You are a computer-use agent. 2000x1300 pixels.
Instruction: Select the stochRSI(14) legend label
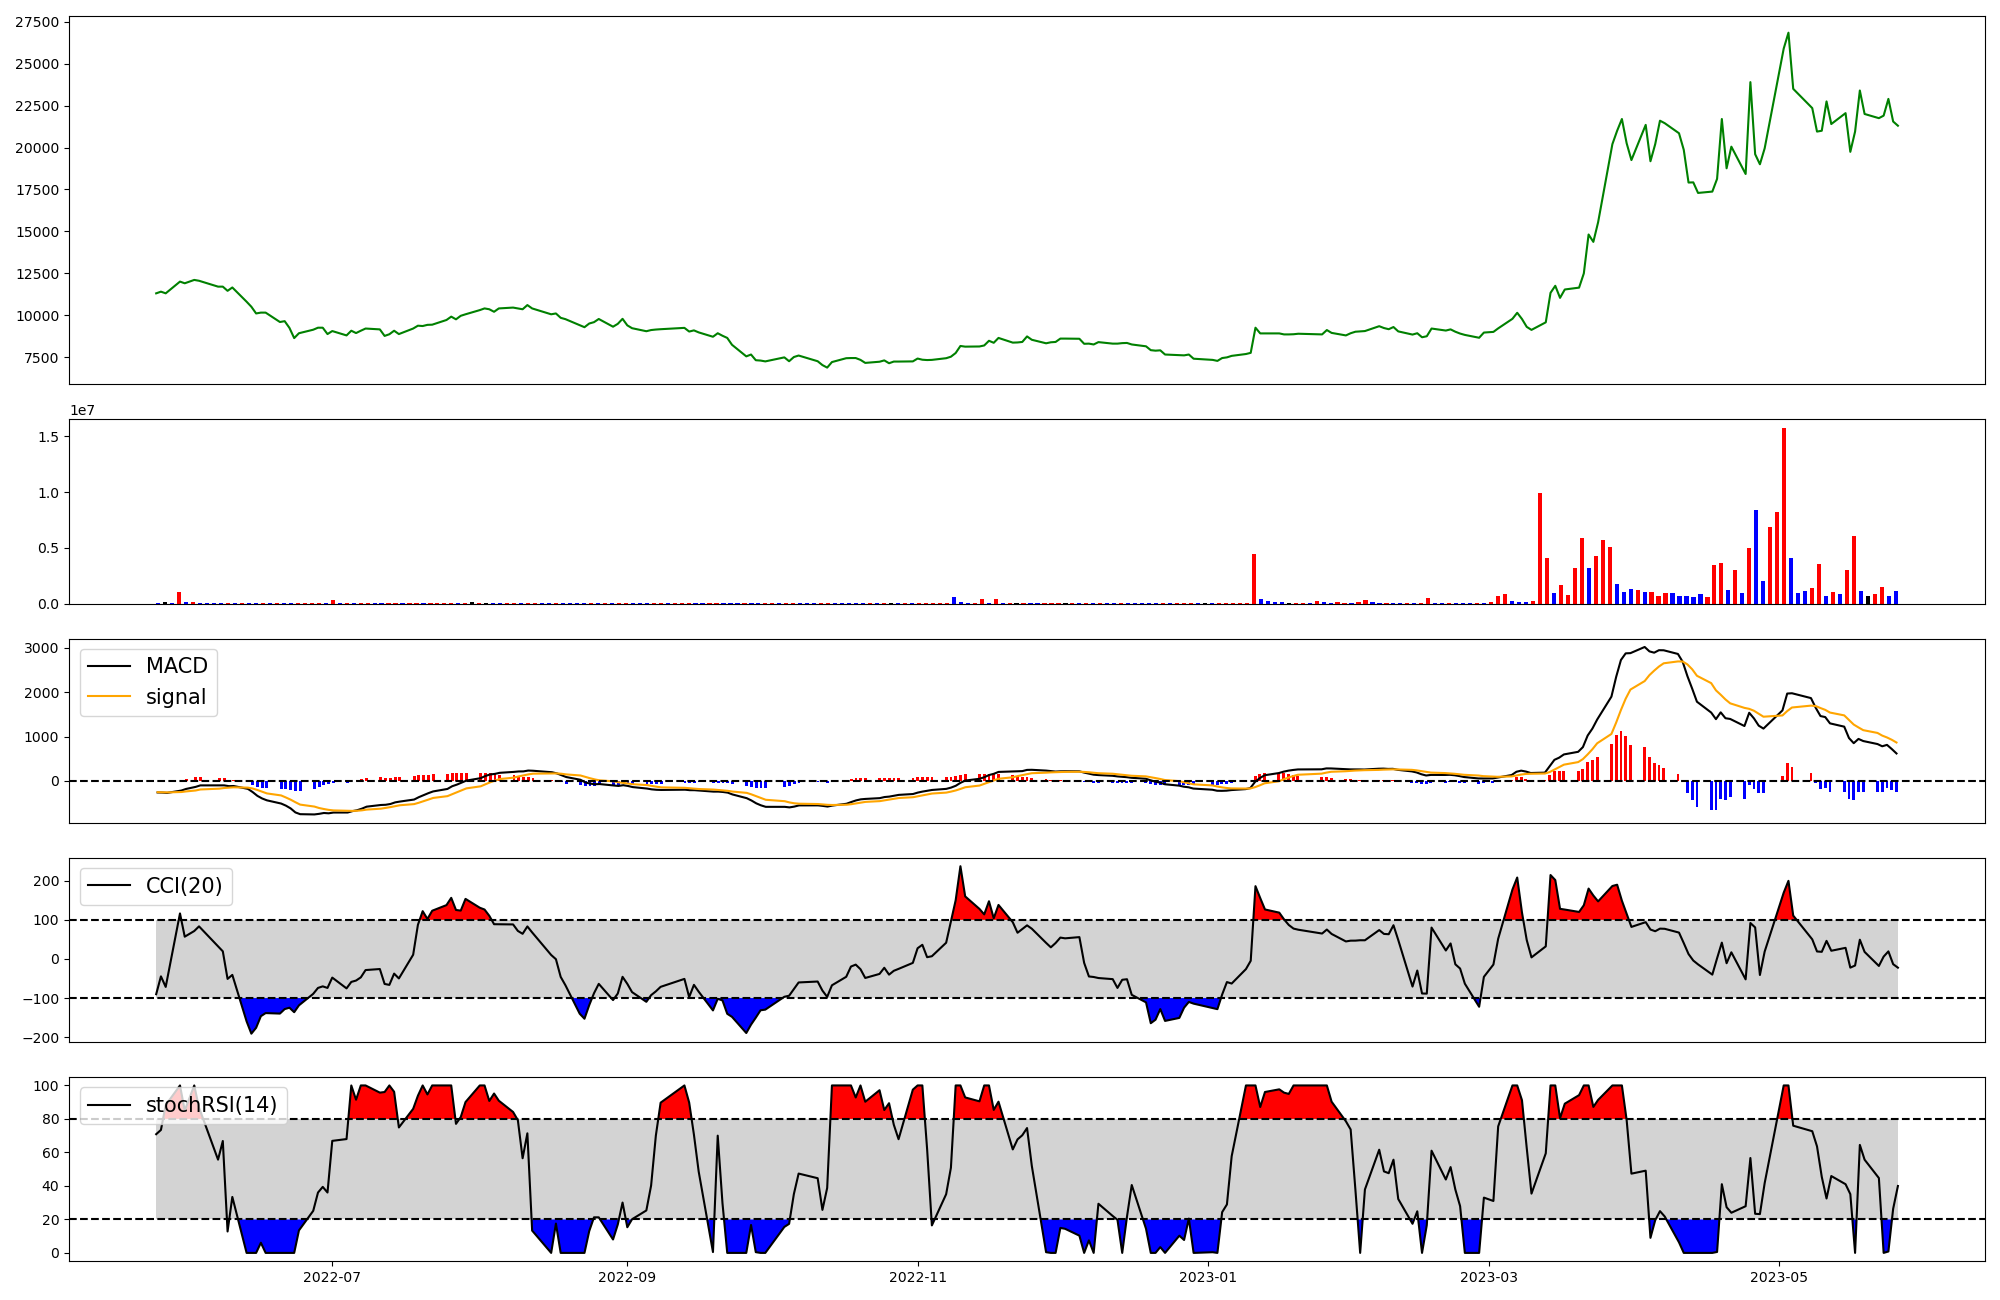[x=211, y=1105]
